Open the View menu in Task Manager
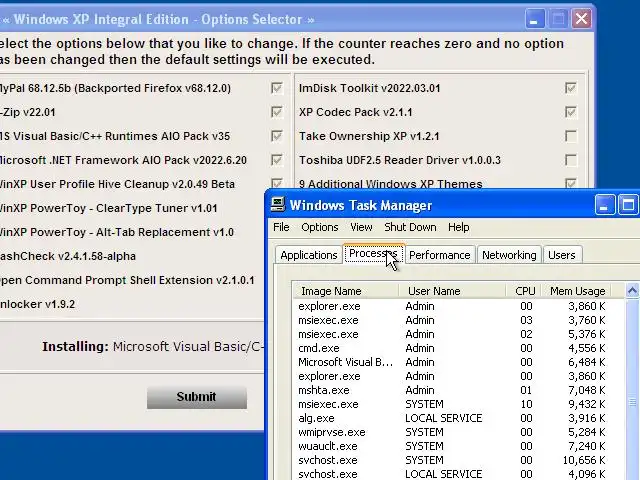This screenshot has width=640, height=480. click(361, 227)
